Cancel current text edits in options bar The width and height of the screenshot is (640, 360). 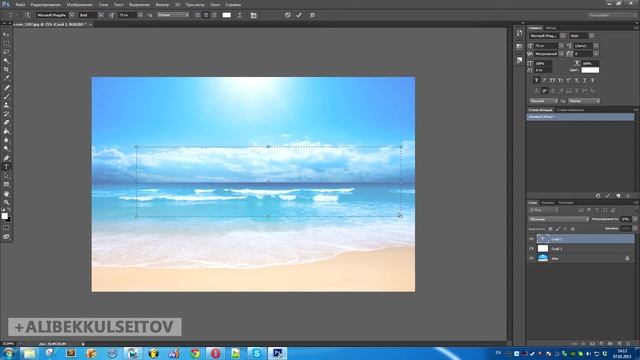pos(288,15)
